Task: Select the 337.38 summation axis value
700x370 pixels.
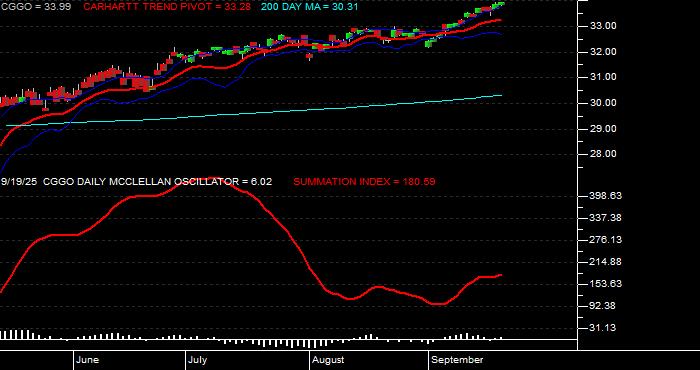Action: (606, 218)
